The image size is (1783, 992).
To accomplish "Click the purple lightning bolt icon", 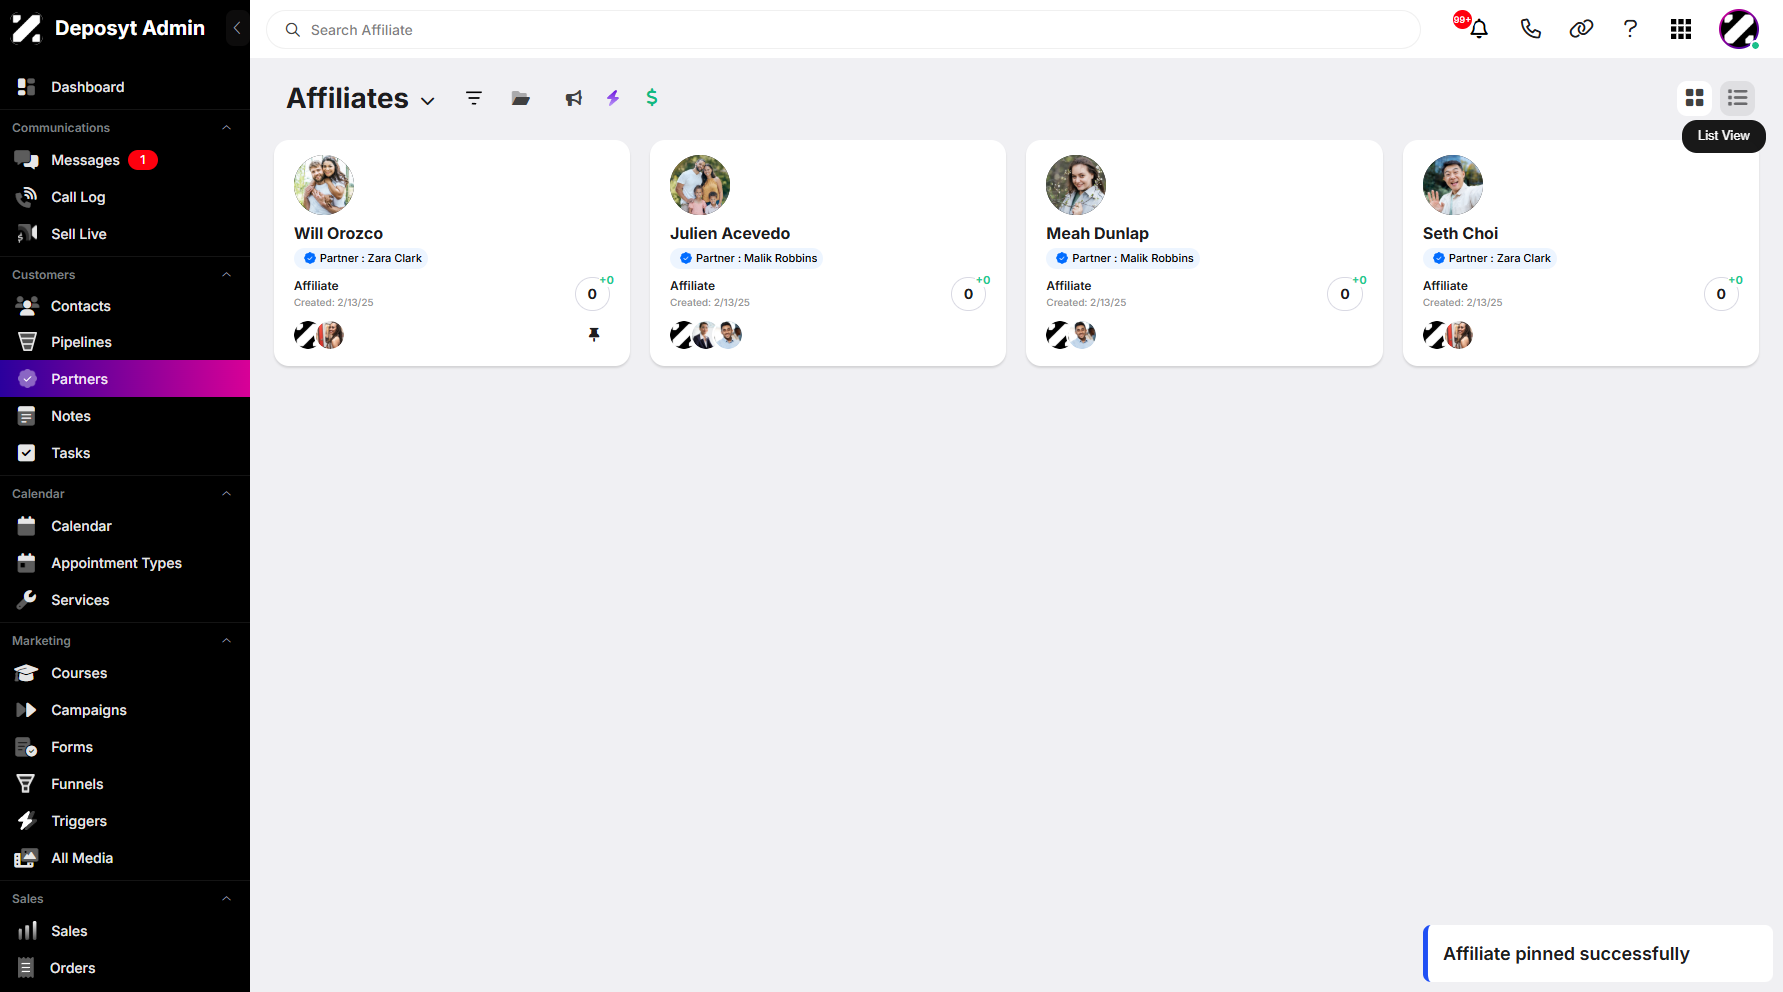I will (613, 97).
